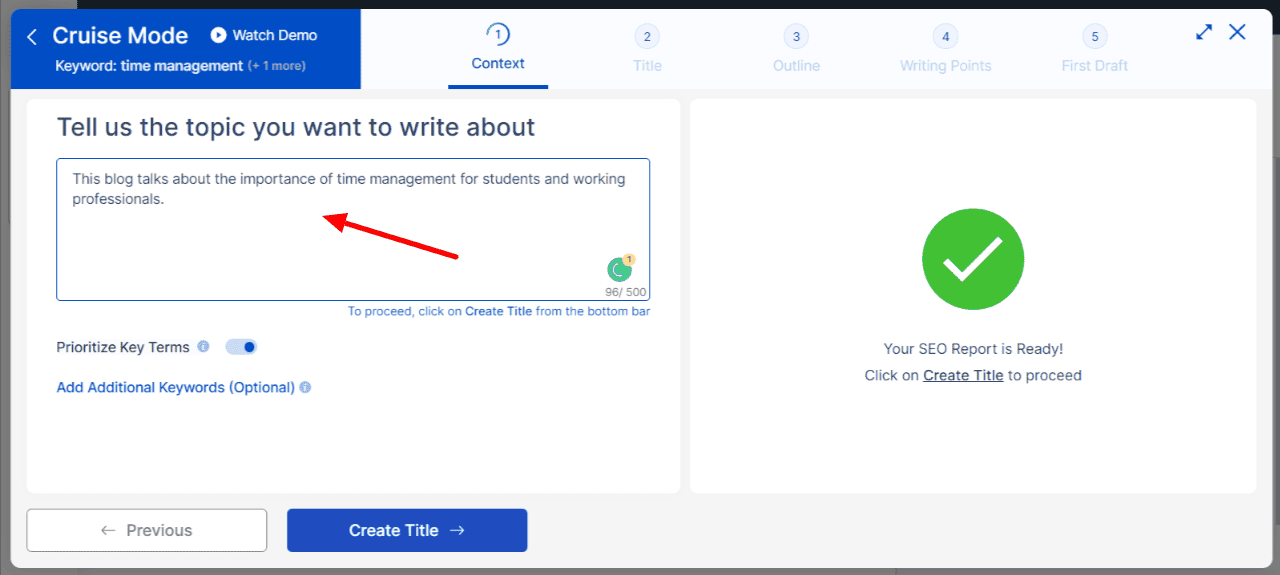Screen dimensions: 1280x575
Task: Click the back arrow beside Cruise Mode
Action: click(x=32, y=37)
